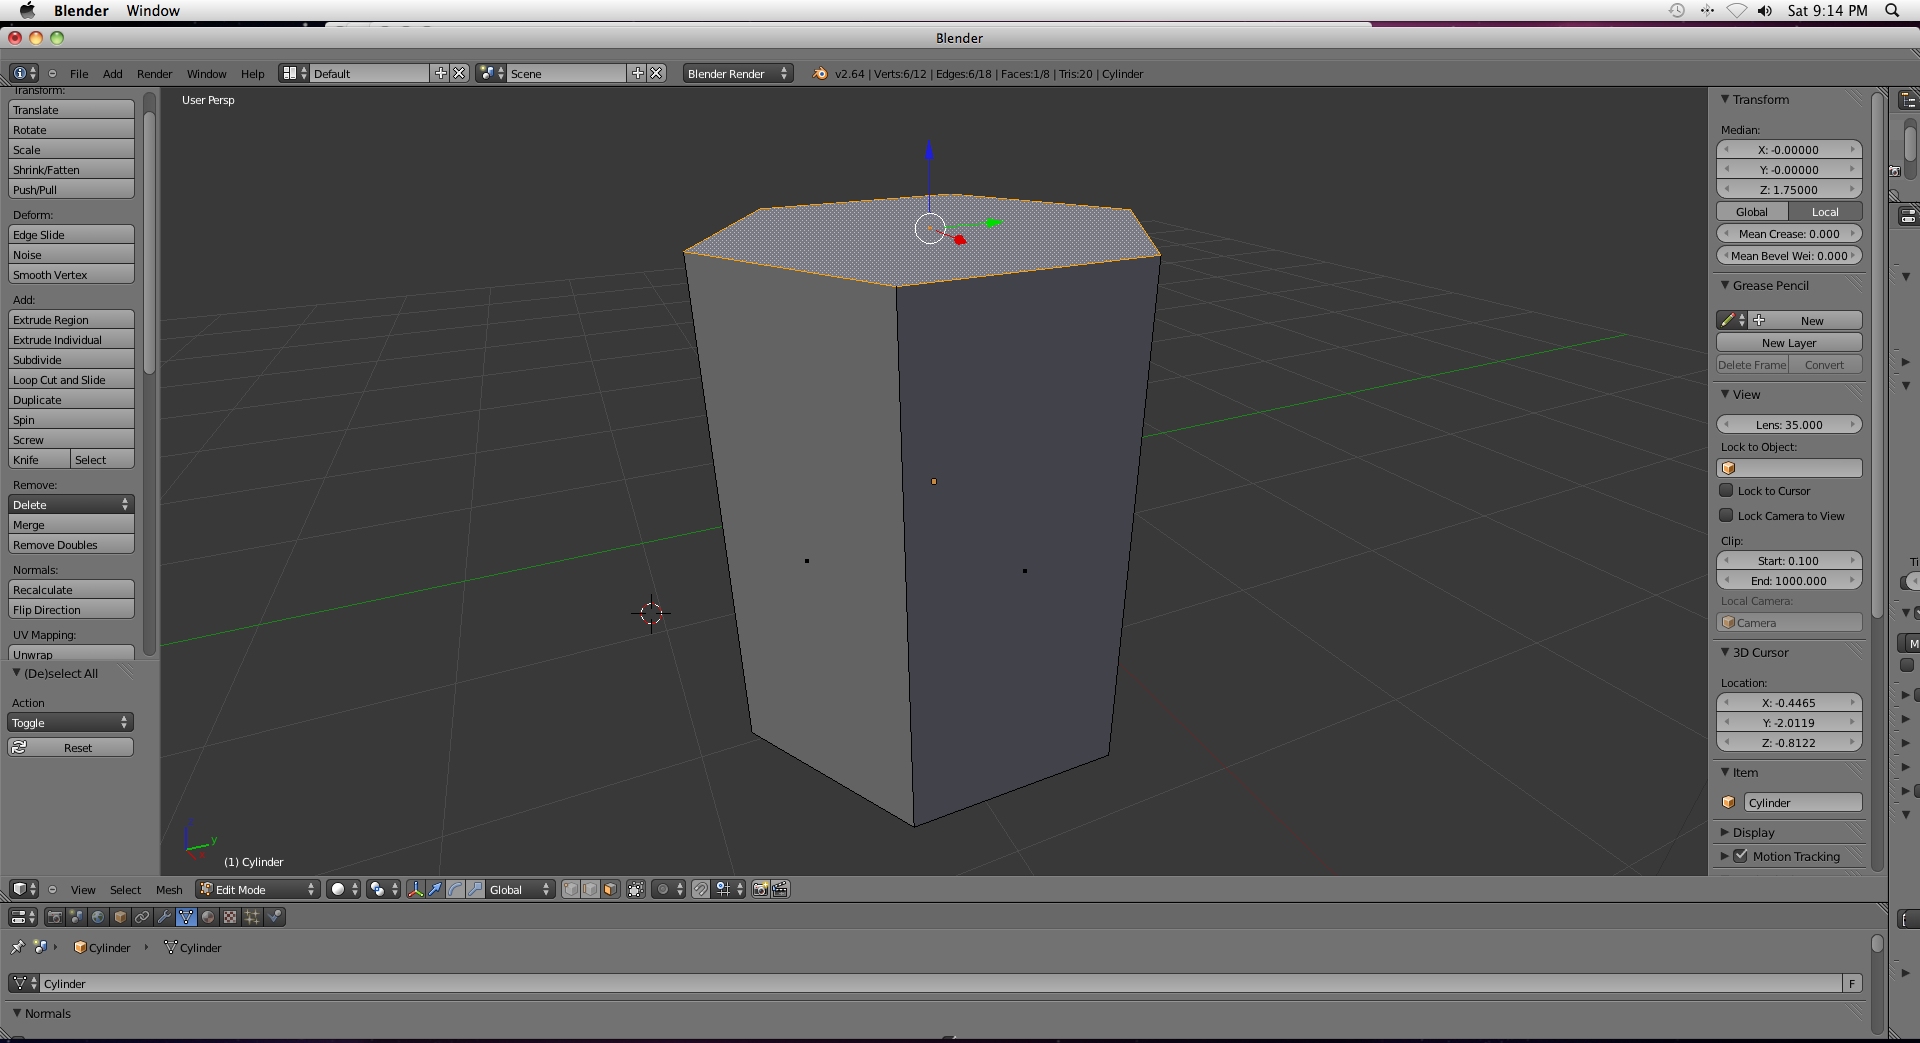Open the Material properties sphere tab
This screenshot has height=1043, width=1920.
point(208,917)
